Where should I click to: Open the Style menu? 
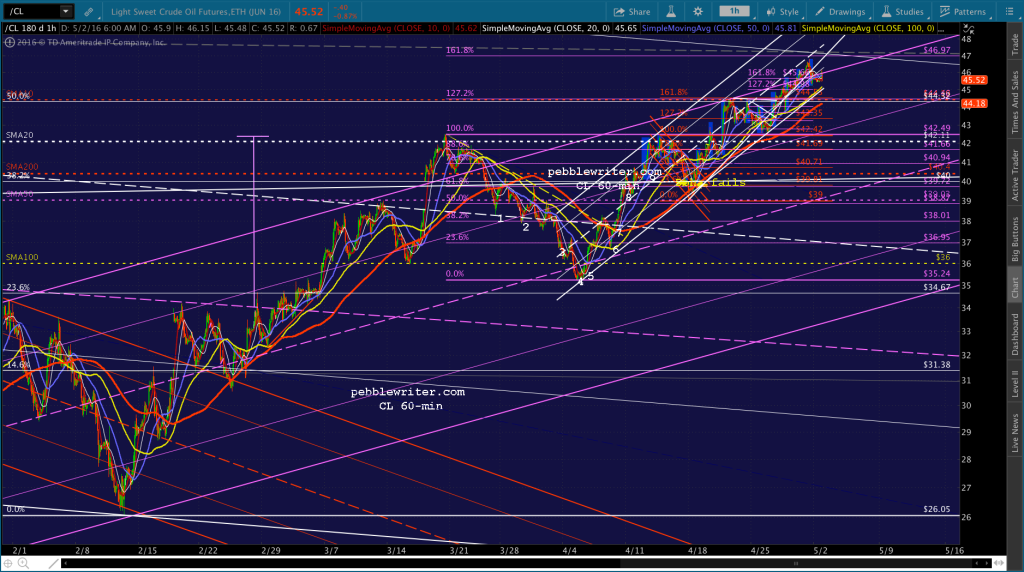click(782, 12)
